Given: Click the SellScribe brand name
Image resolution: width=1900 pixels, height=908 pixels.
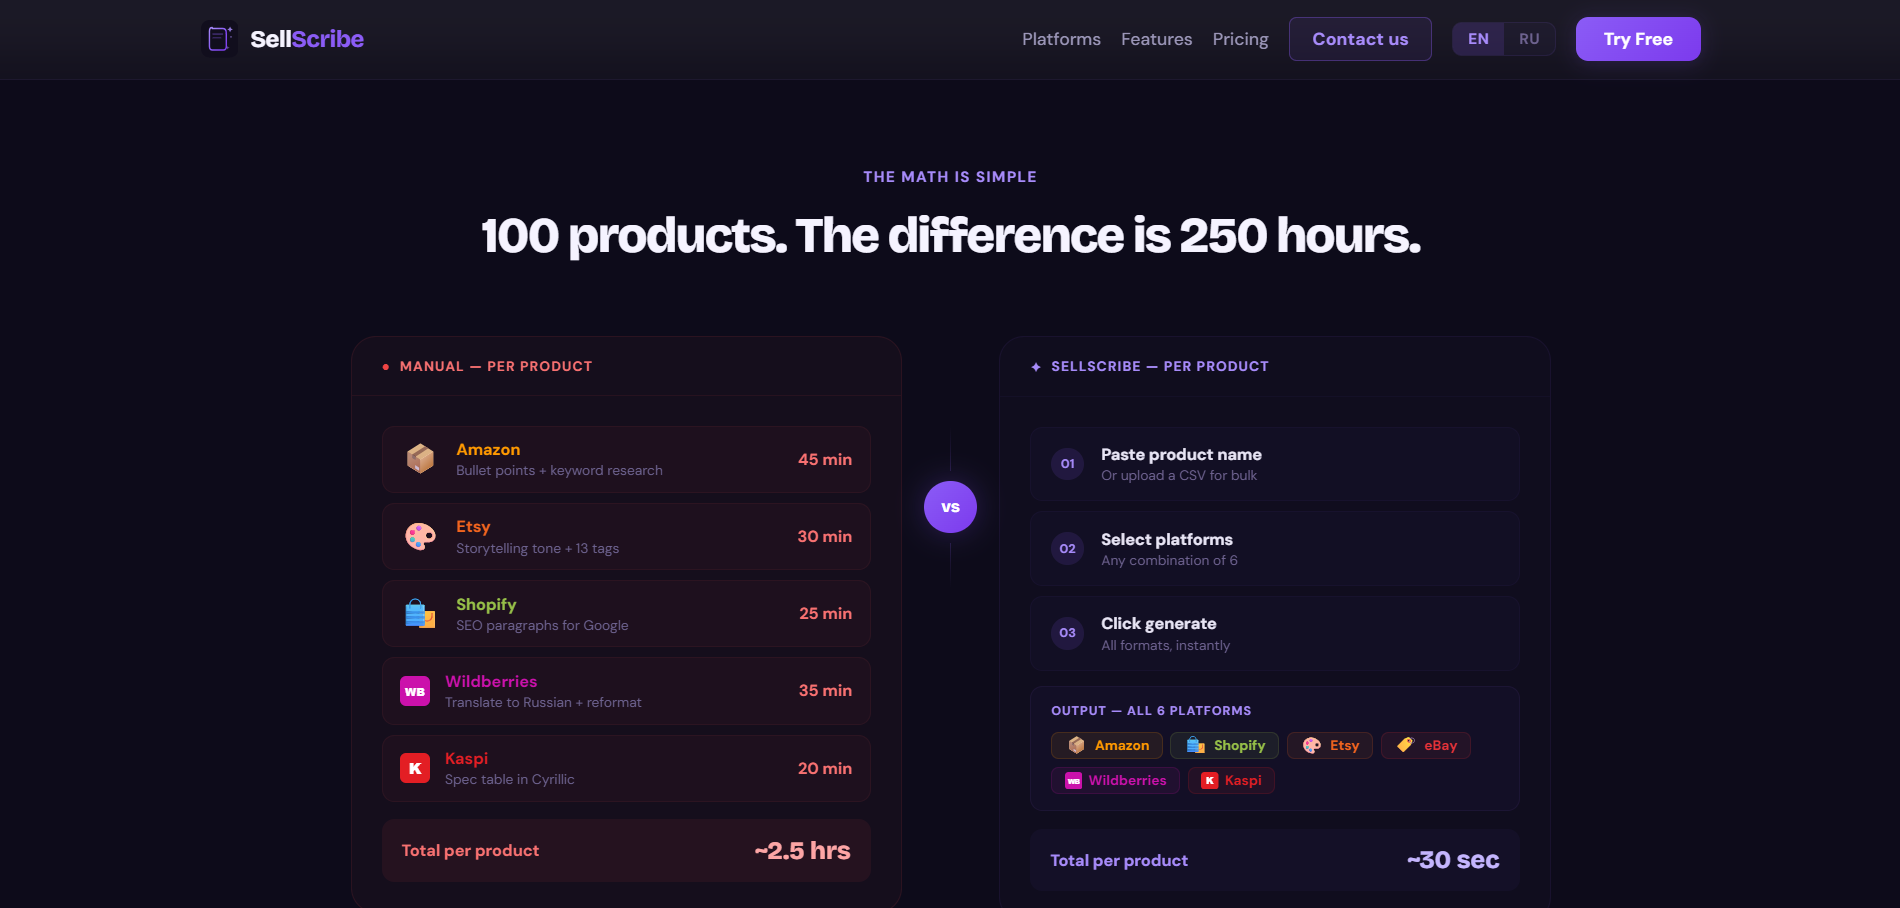Looking at the screenshot, I should [x=307, y=39].
